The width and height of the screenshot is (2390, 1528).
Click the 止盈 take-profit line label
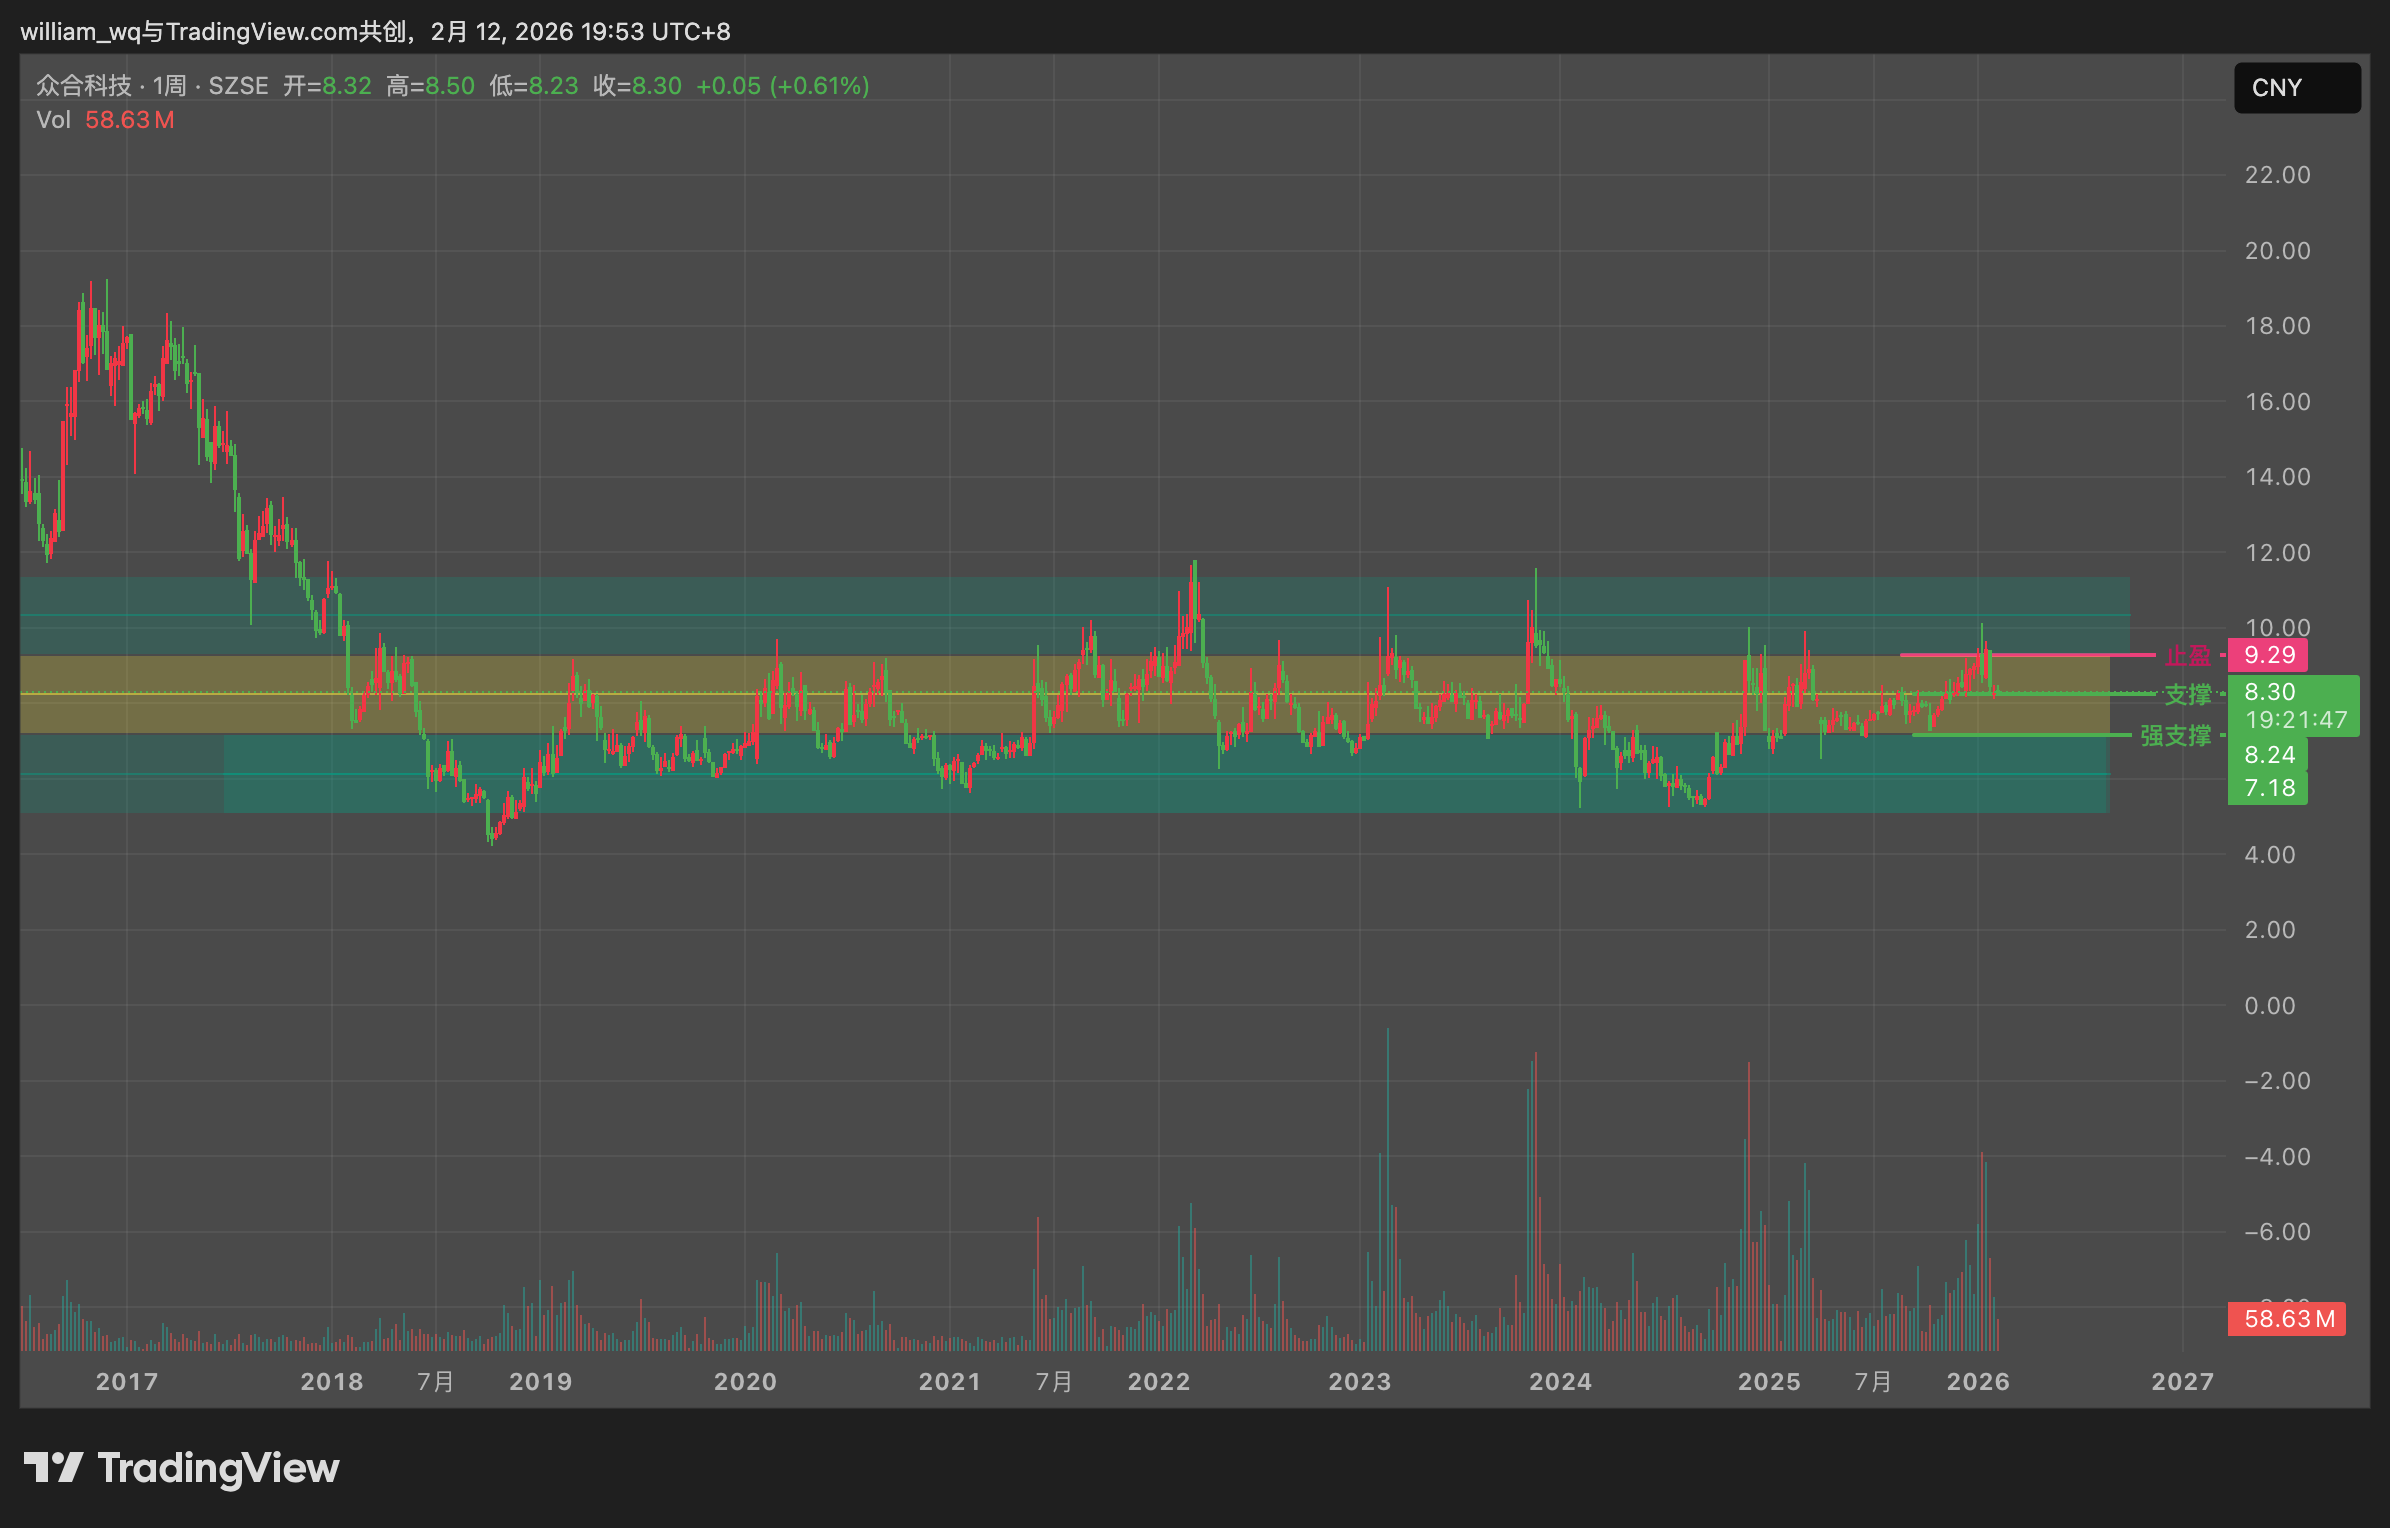pyautogui.click(x=2188, y=656)
